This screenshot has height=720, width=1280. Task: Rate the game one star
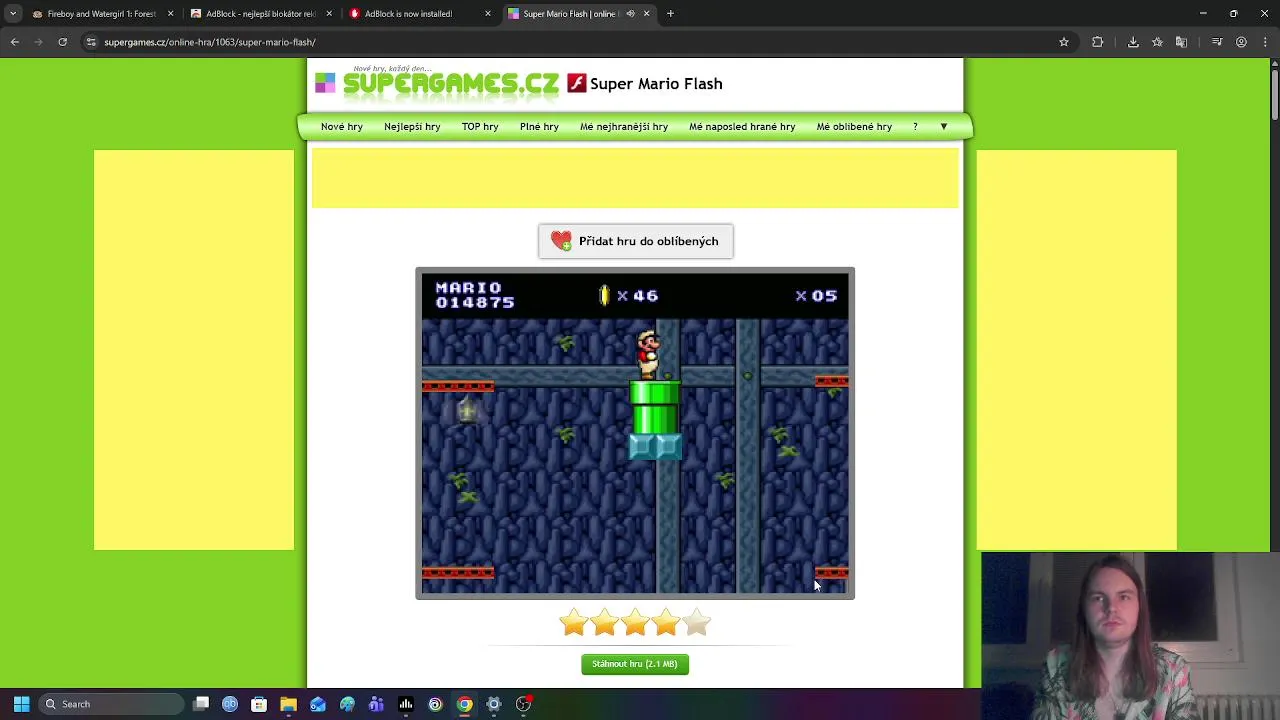click(573, 624)
